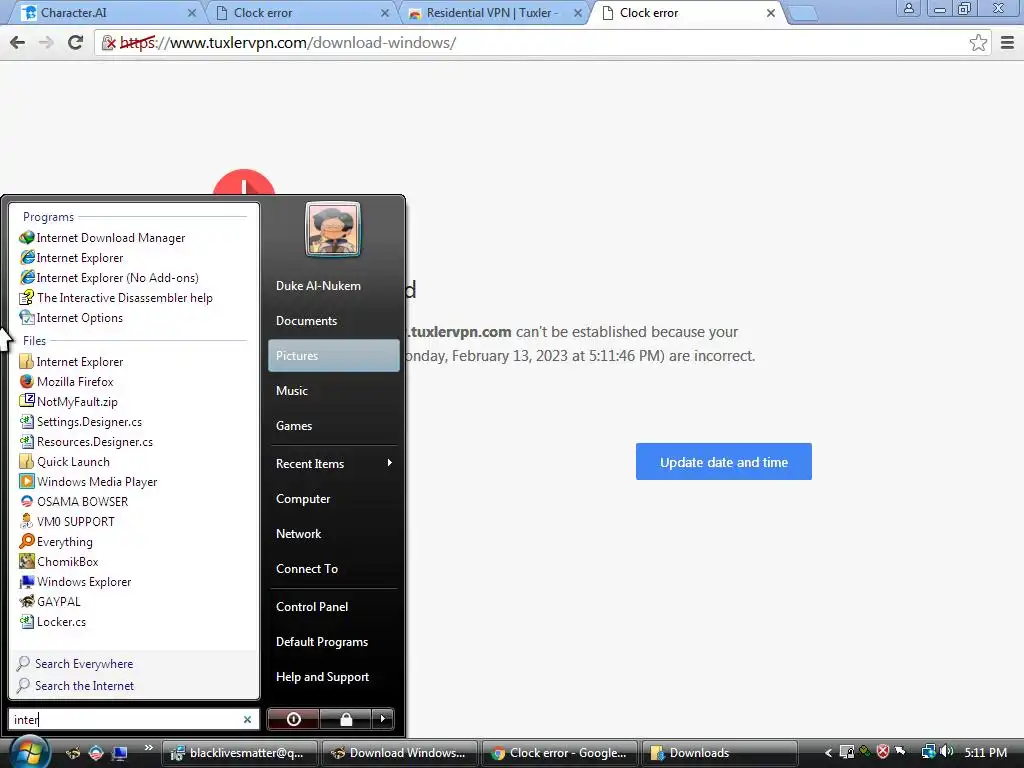Open Network from start menu

298,534
